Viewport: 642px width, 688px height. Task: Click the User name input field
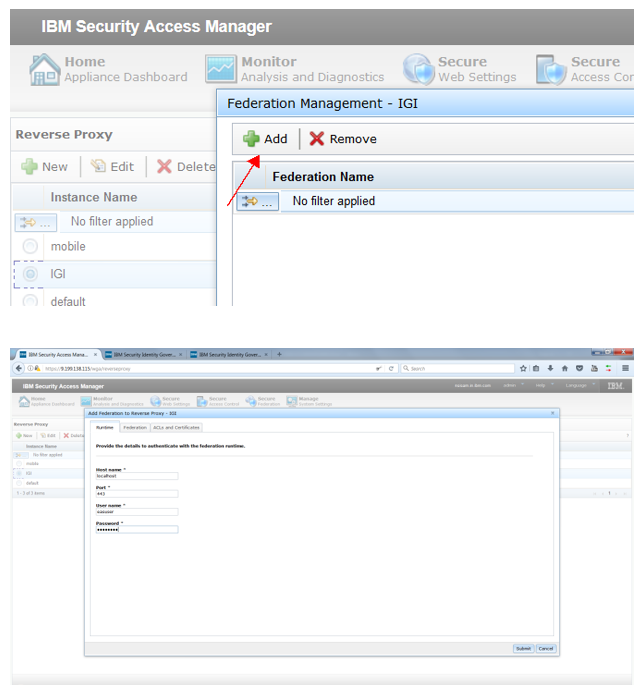[137, 512]
